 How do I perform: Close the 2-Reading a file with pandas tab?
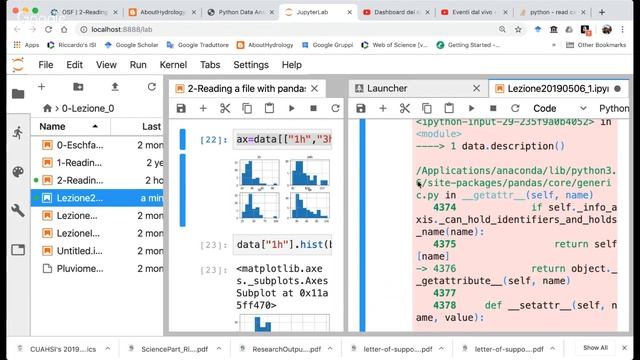point(314,88)
